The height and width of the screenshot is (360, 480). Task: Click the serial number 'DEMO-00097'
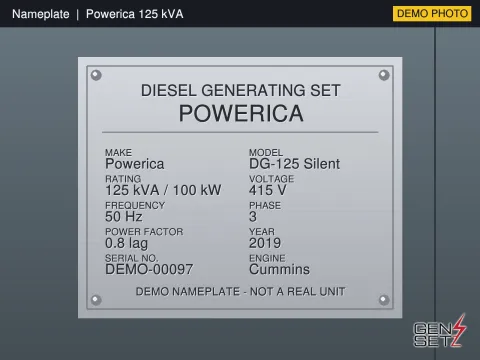(x=149, y=269)
